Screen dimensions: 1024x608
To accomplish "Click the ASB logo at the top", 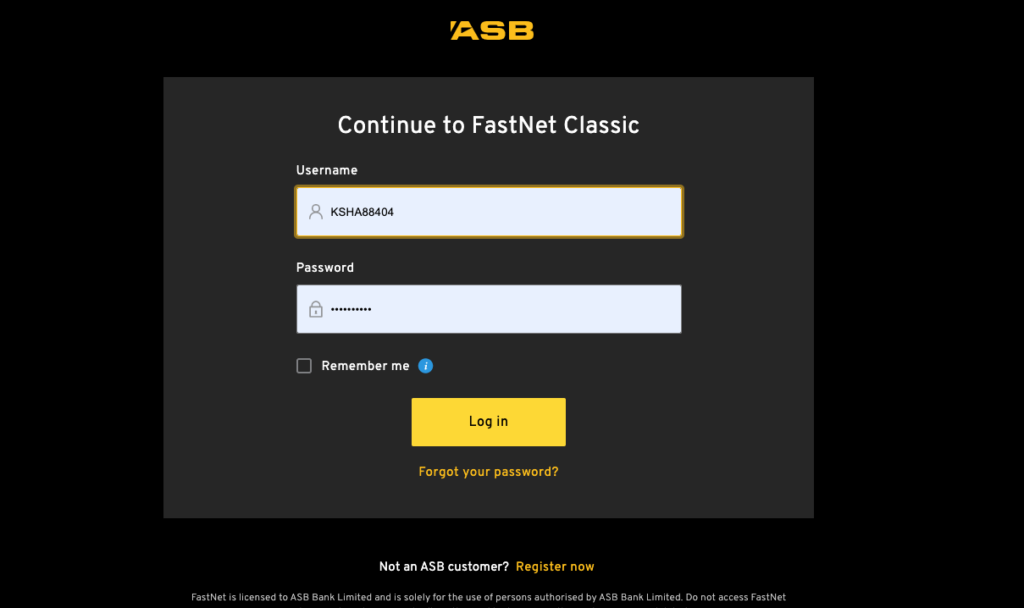I will coord(491,31).
